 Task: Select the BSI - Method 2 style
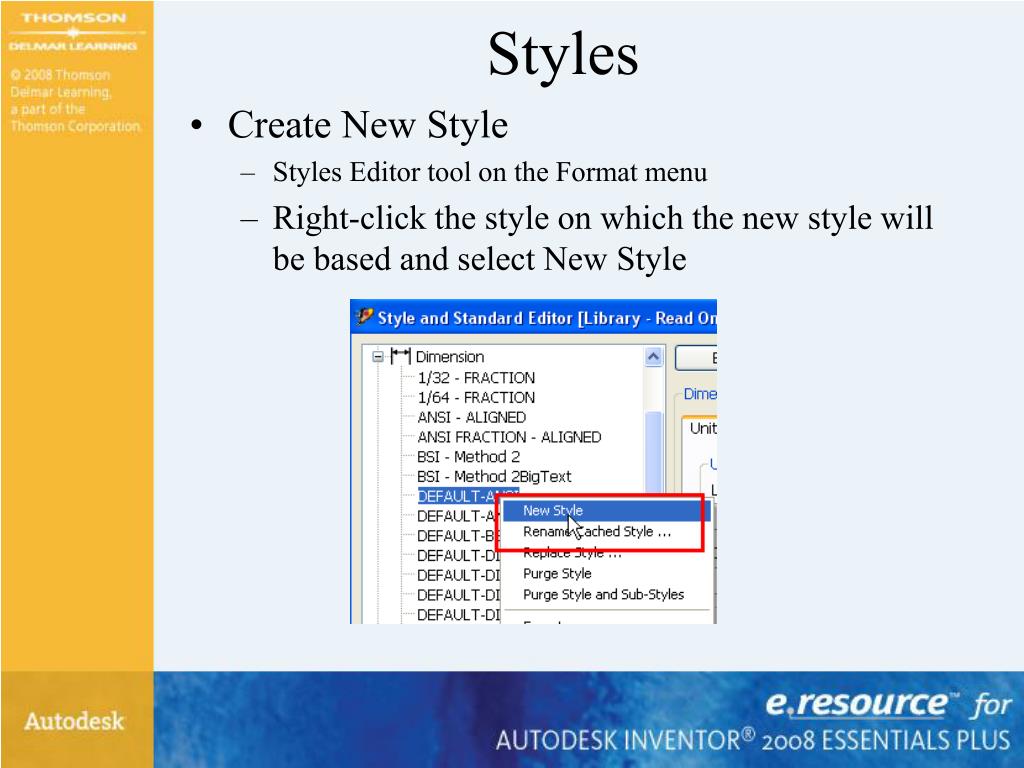468,456
